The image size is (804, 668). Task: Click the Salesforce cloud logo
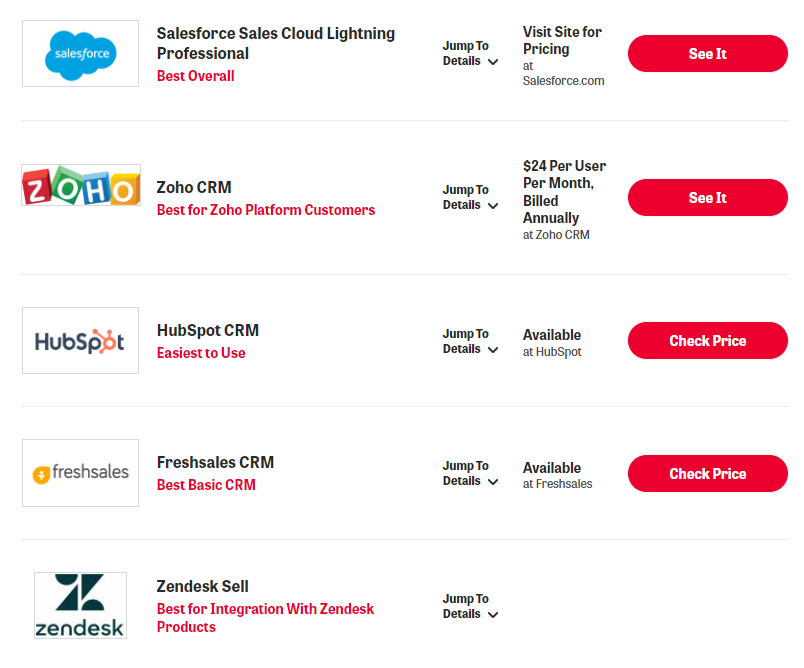pyautogui.click(x=80, y=53)
